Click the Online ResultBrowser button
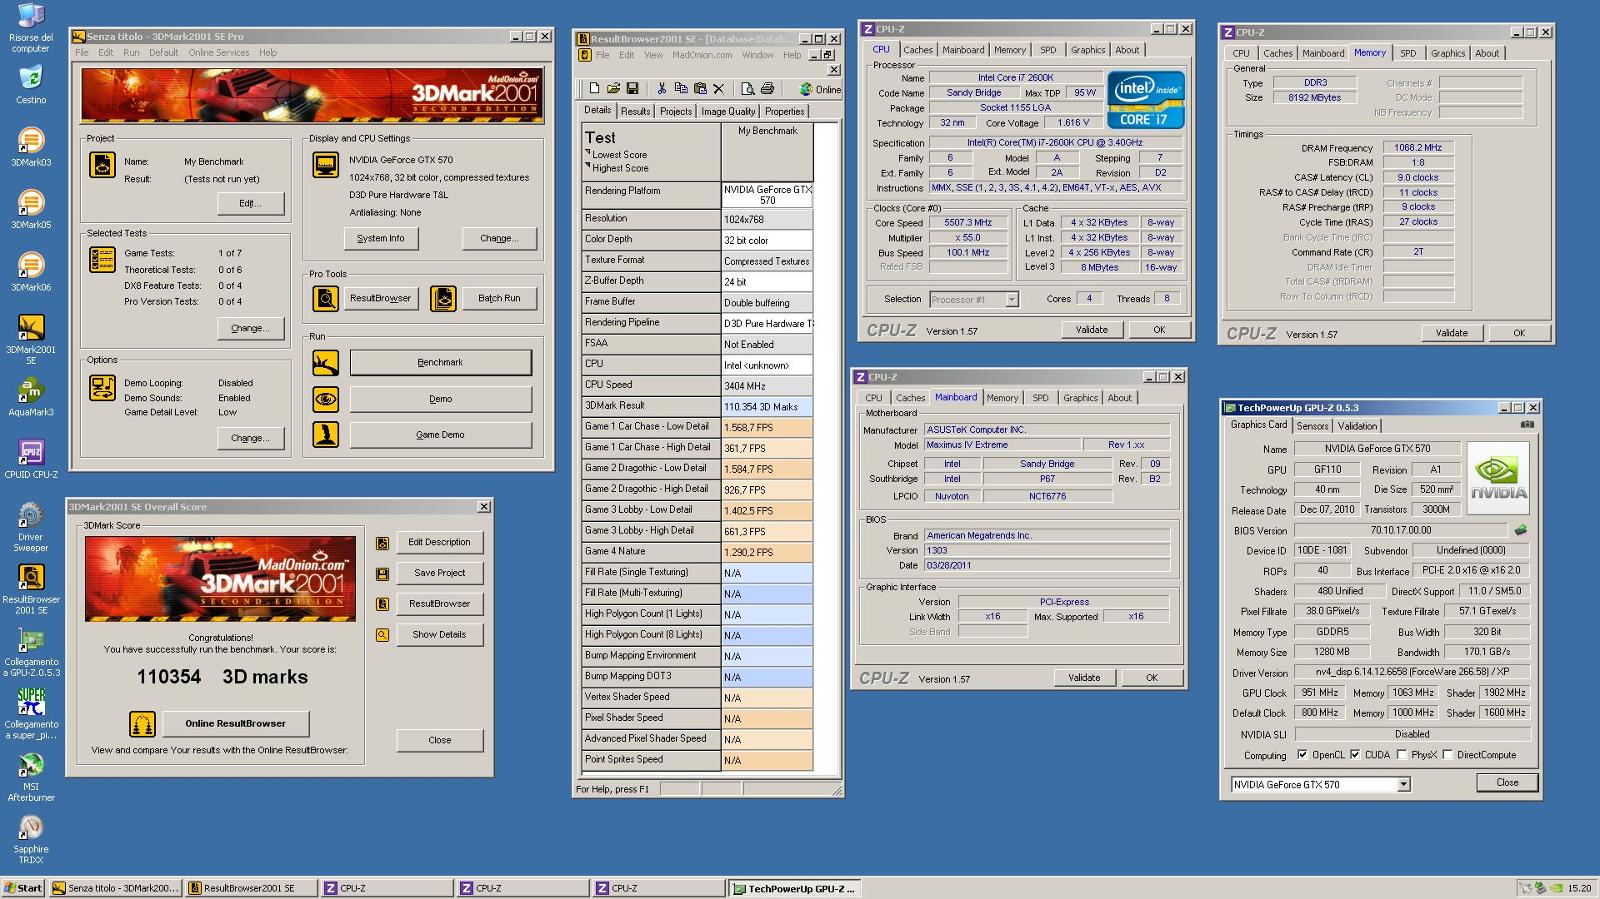This screenshot has width=1600, height=899. [x=235, y=723]
